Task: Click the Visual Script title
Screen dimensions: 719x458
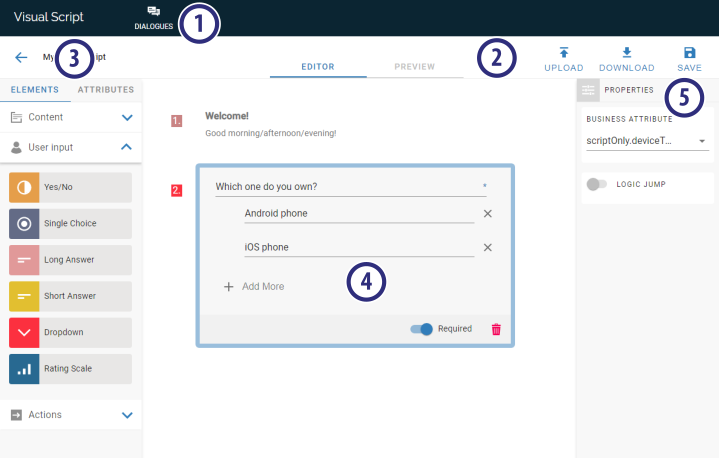Action: click(x=49, y=17)
